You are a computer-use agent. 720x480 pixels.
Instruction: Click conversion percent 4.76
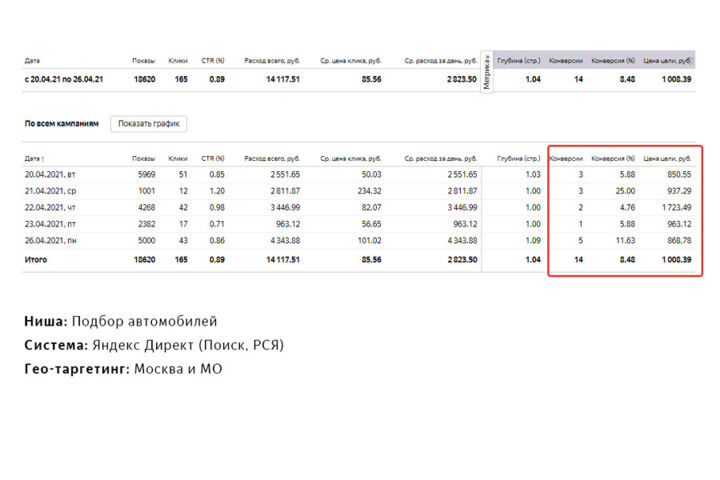click(627, 208)
